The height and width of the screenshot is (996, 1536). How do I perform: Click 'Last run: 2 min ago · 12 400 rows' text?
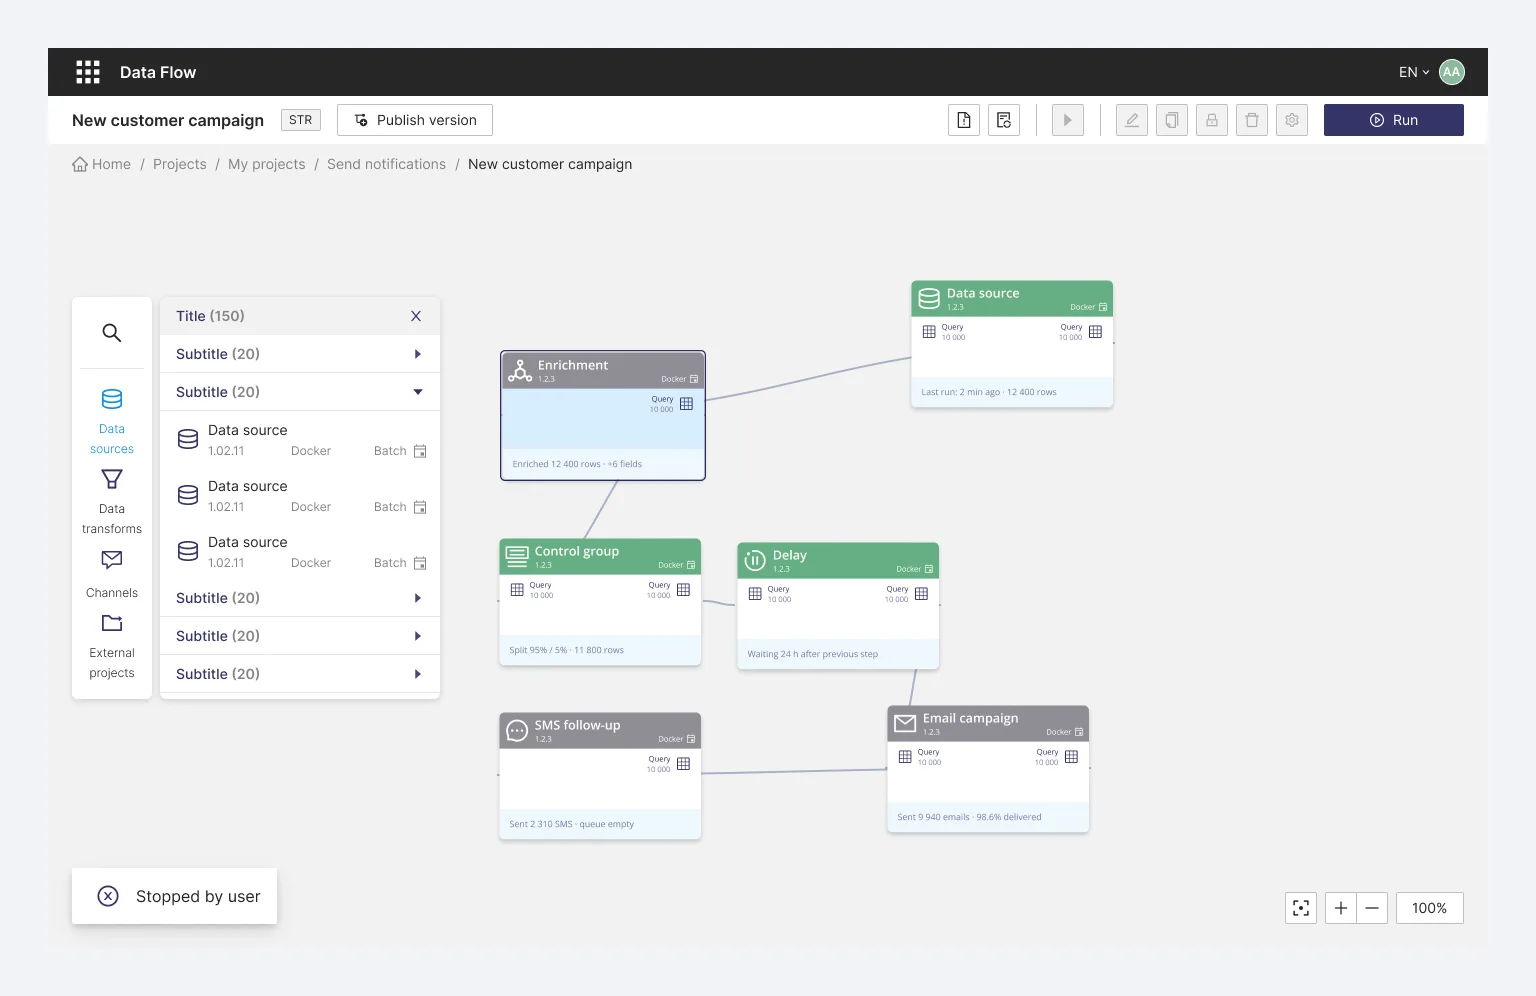point(989,392)
